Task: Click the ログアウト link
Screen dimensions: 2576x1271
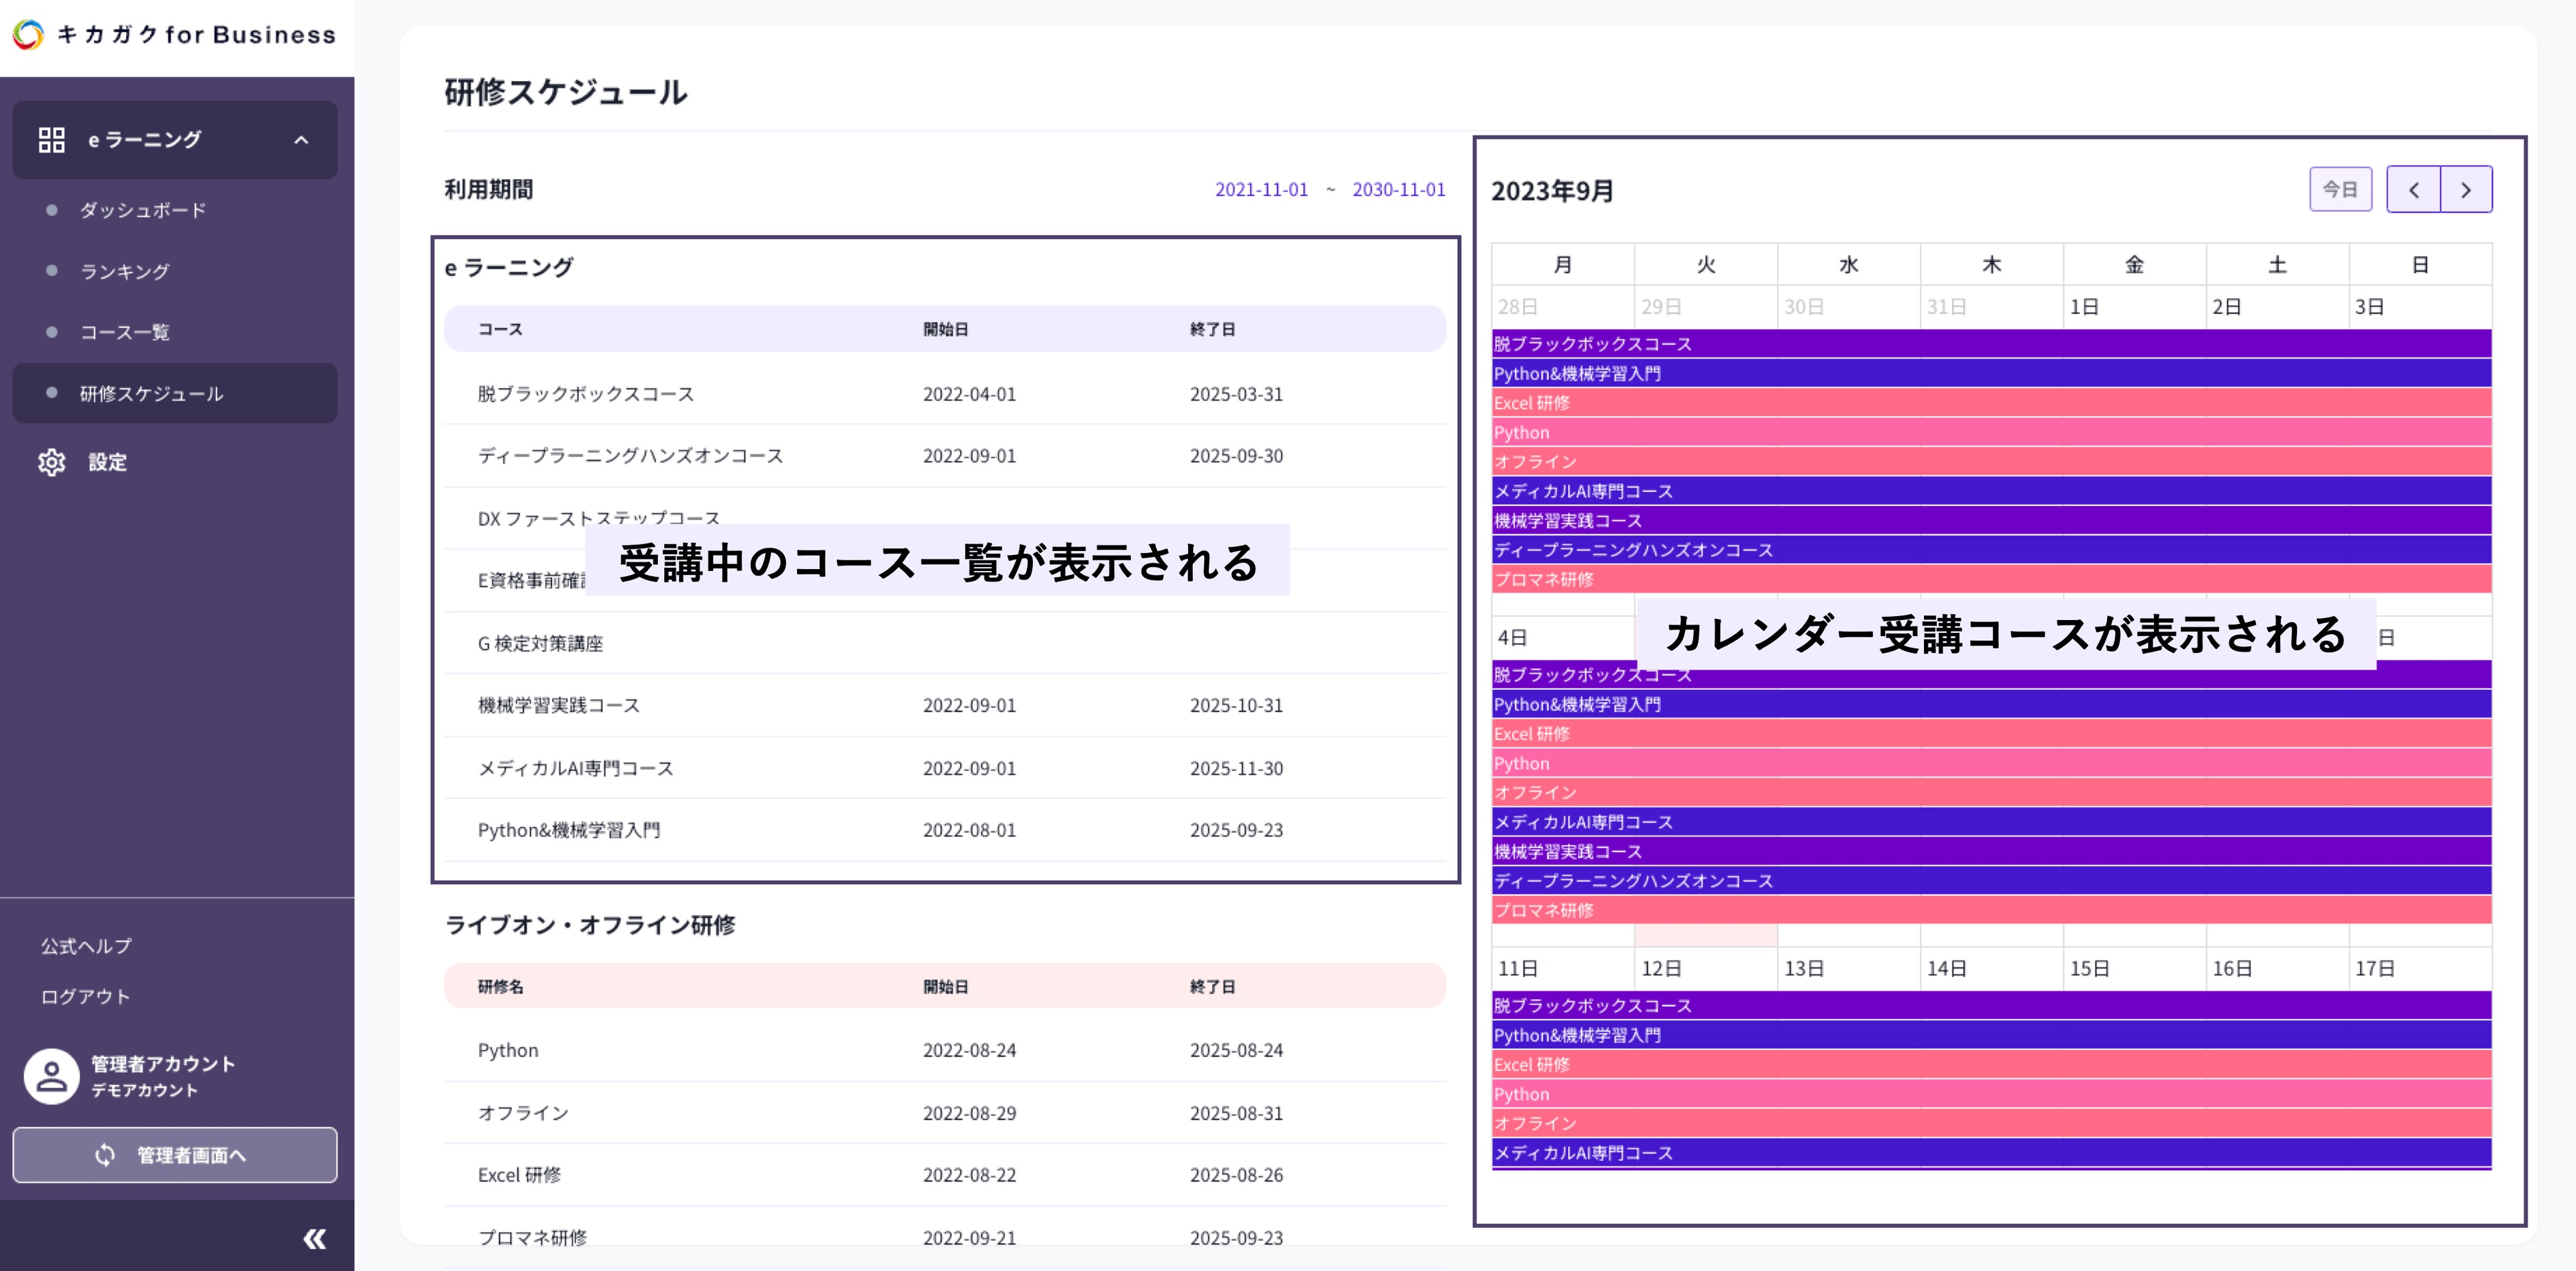Action: pyautogui.click(x=85, y=996)
